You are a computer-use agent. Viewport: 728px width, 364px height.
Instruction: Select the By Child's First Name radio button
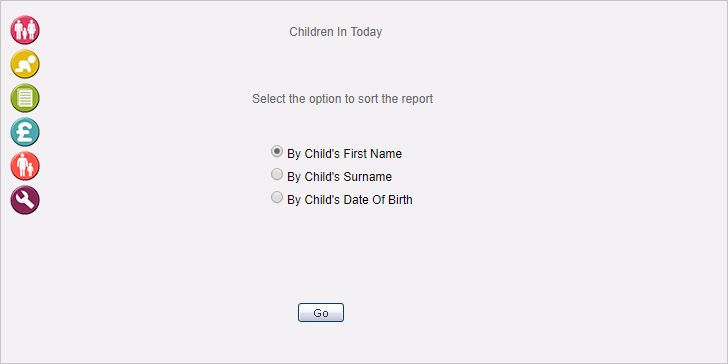coord(277,151)
